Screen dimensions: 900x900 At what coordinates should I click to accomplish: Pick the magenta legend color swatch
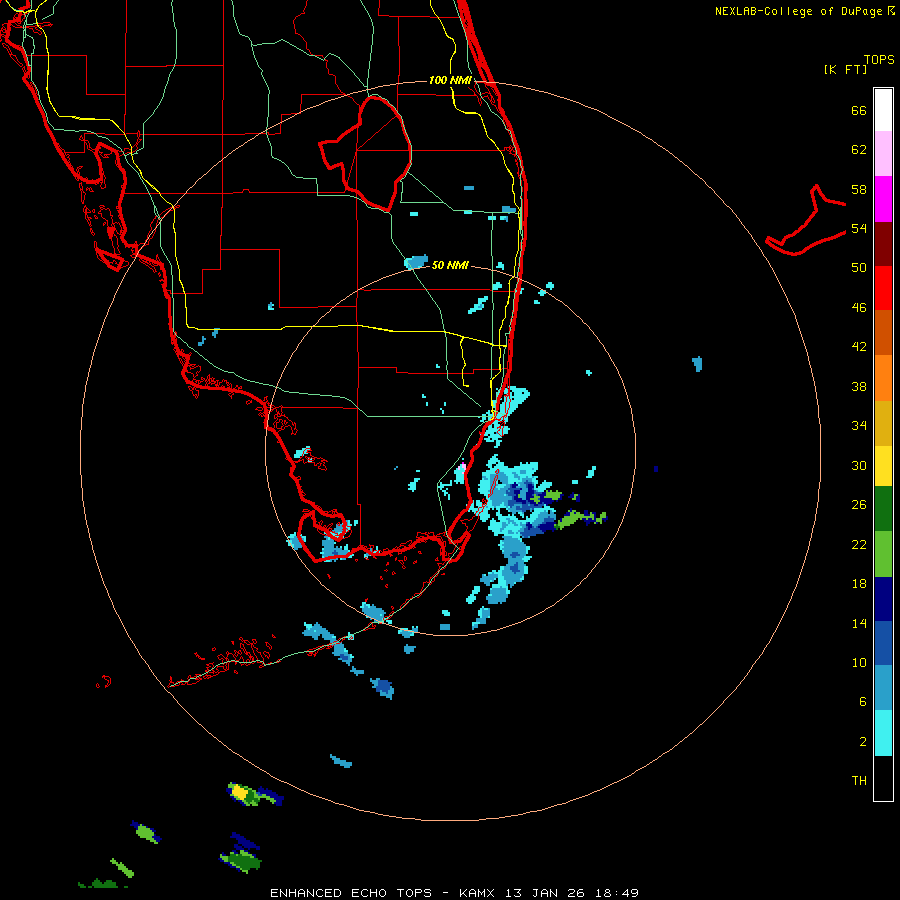tap(883, 199)
